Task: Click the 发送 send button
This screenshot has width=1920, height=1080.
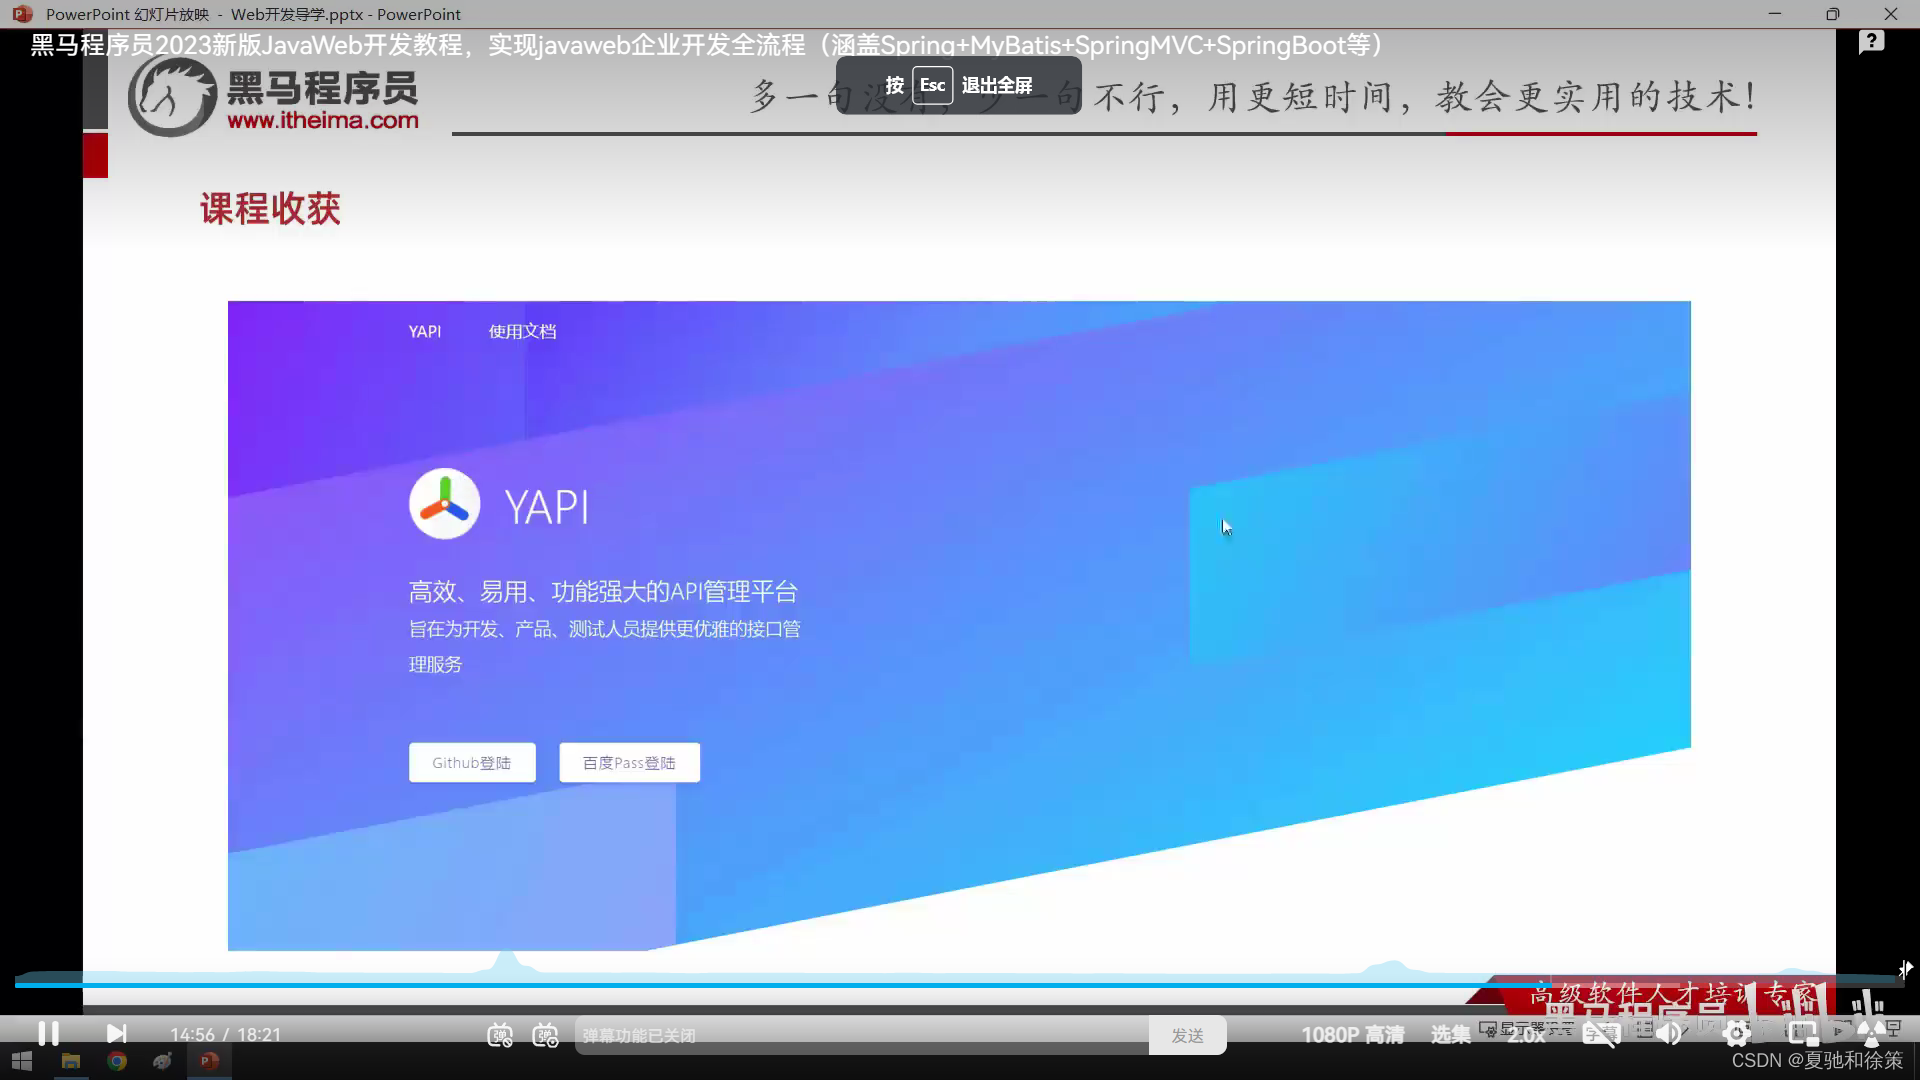Action: point(1187,1035)
